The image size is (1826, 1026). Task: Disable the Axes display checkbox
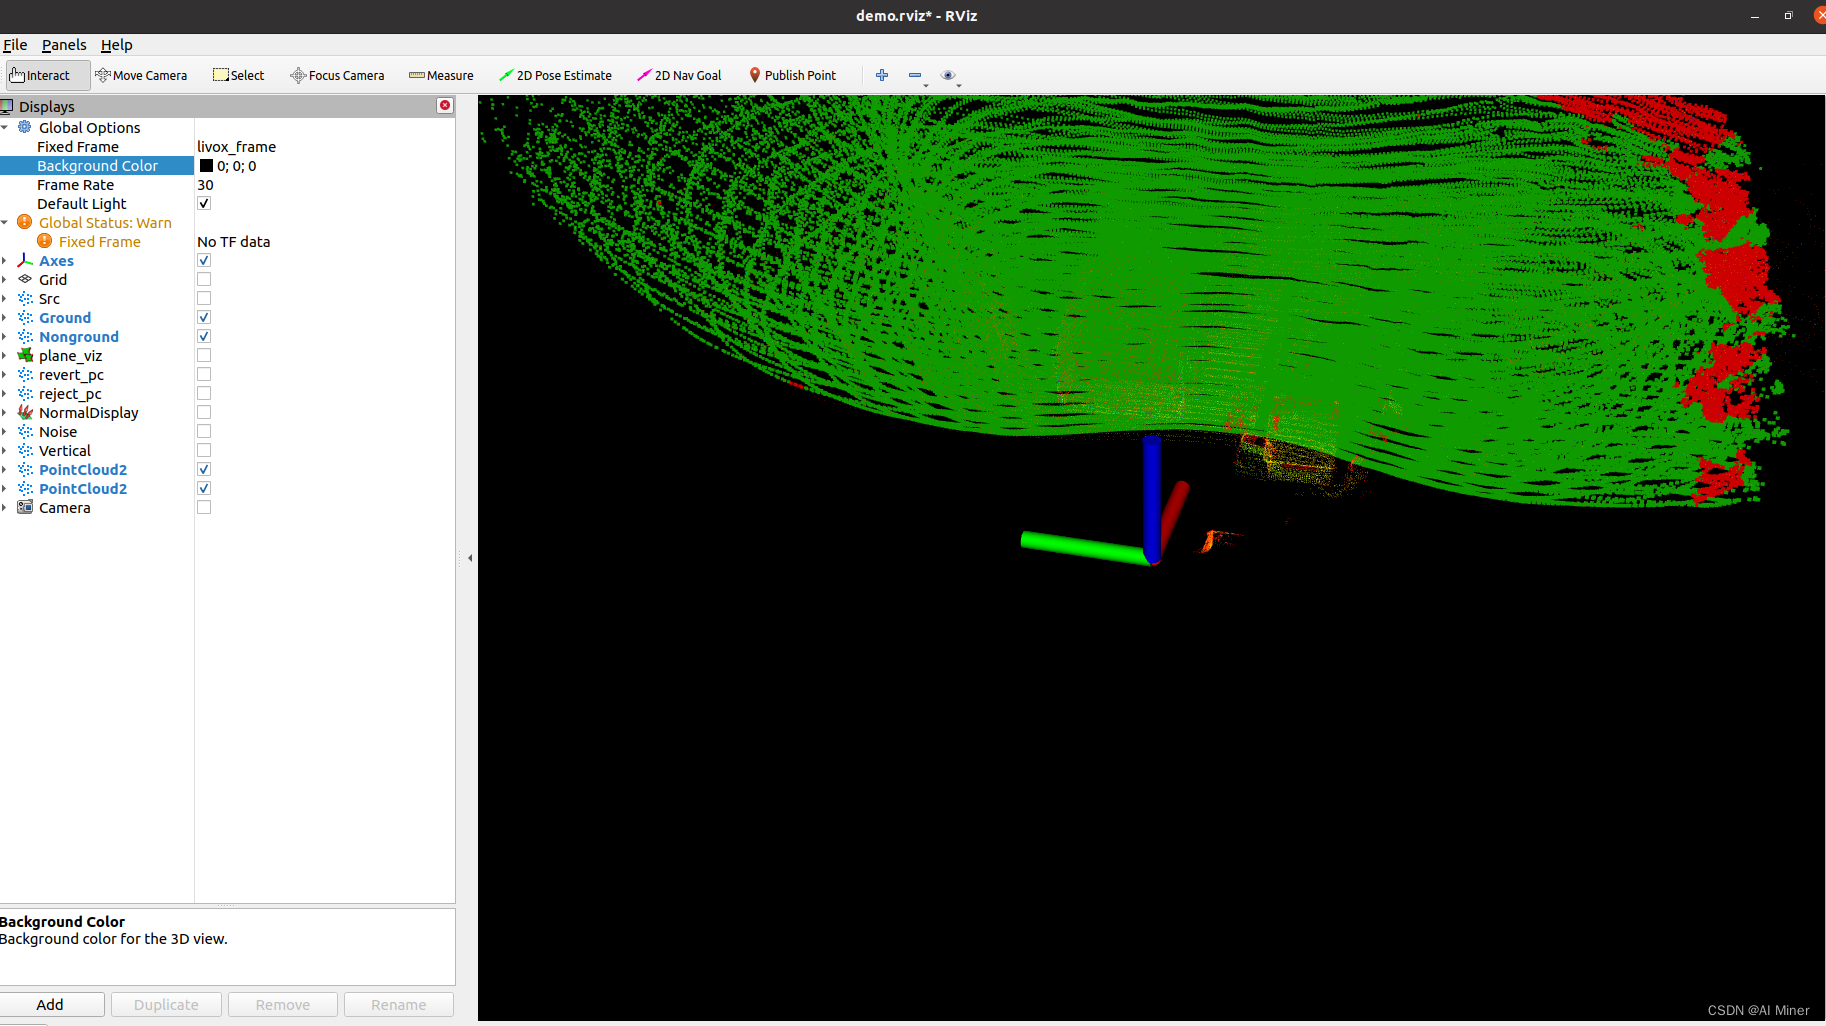pos(204,260)
